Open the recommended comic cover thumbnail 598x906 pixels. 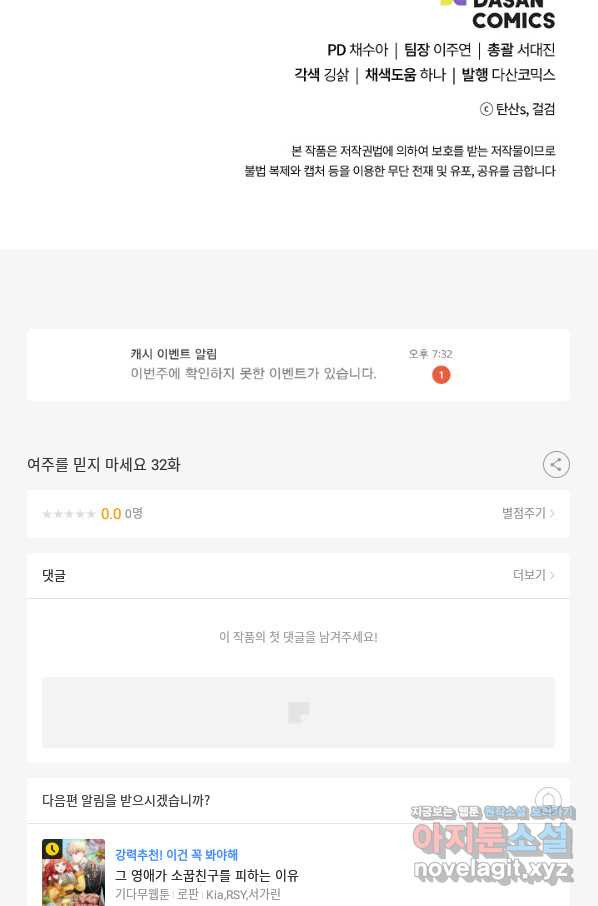point(73,872)
